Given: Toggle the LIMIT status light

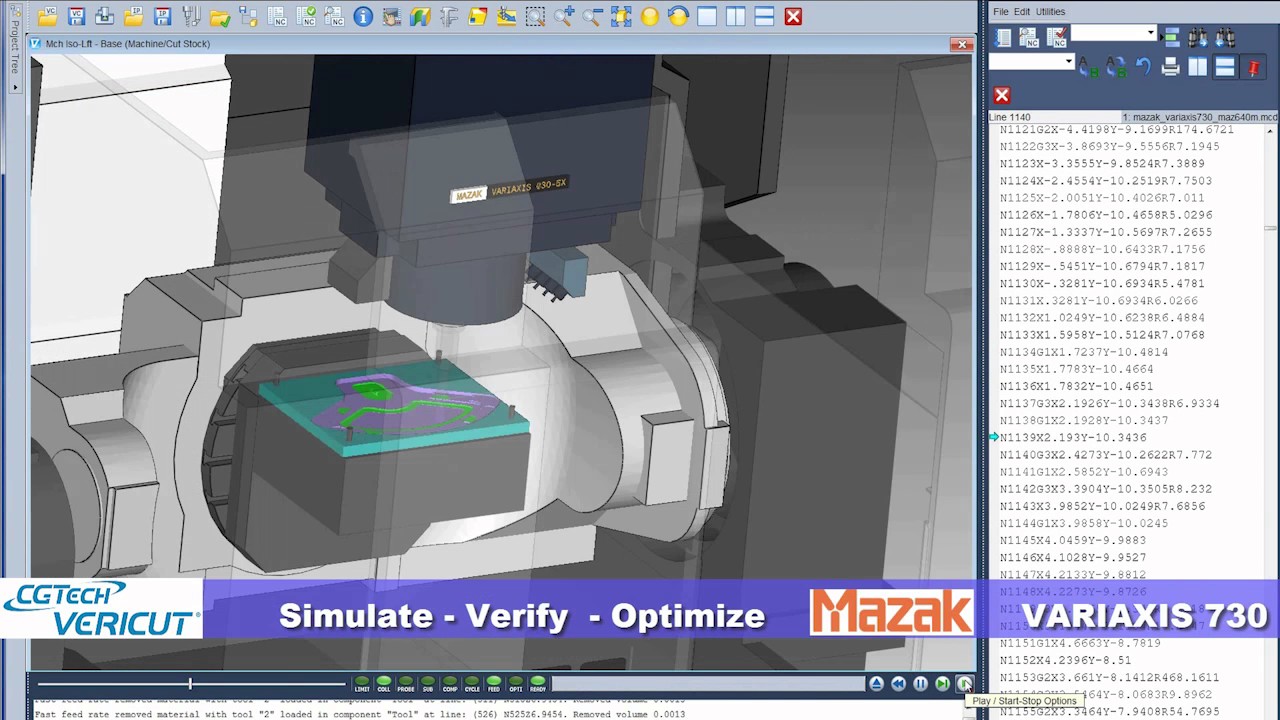Looking at the screenshot, I should (362, 683).
